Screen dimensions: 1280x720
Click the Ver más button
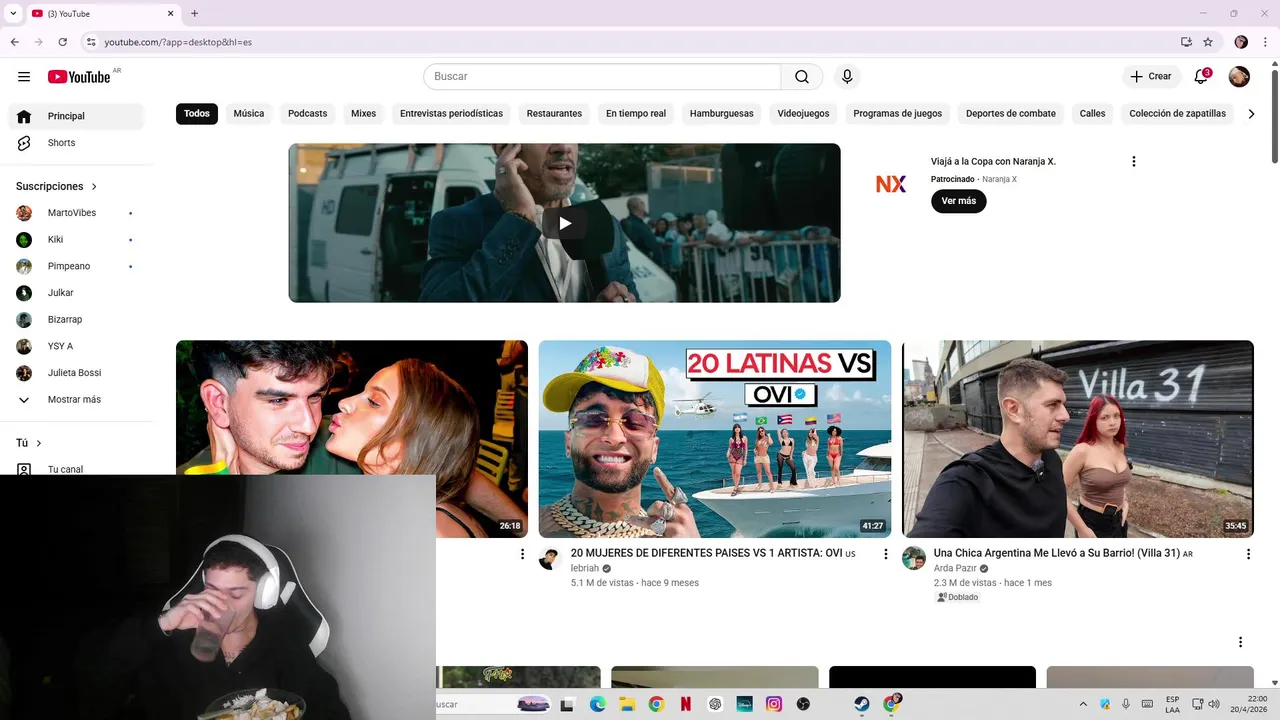click(958, 201)
